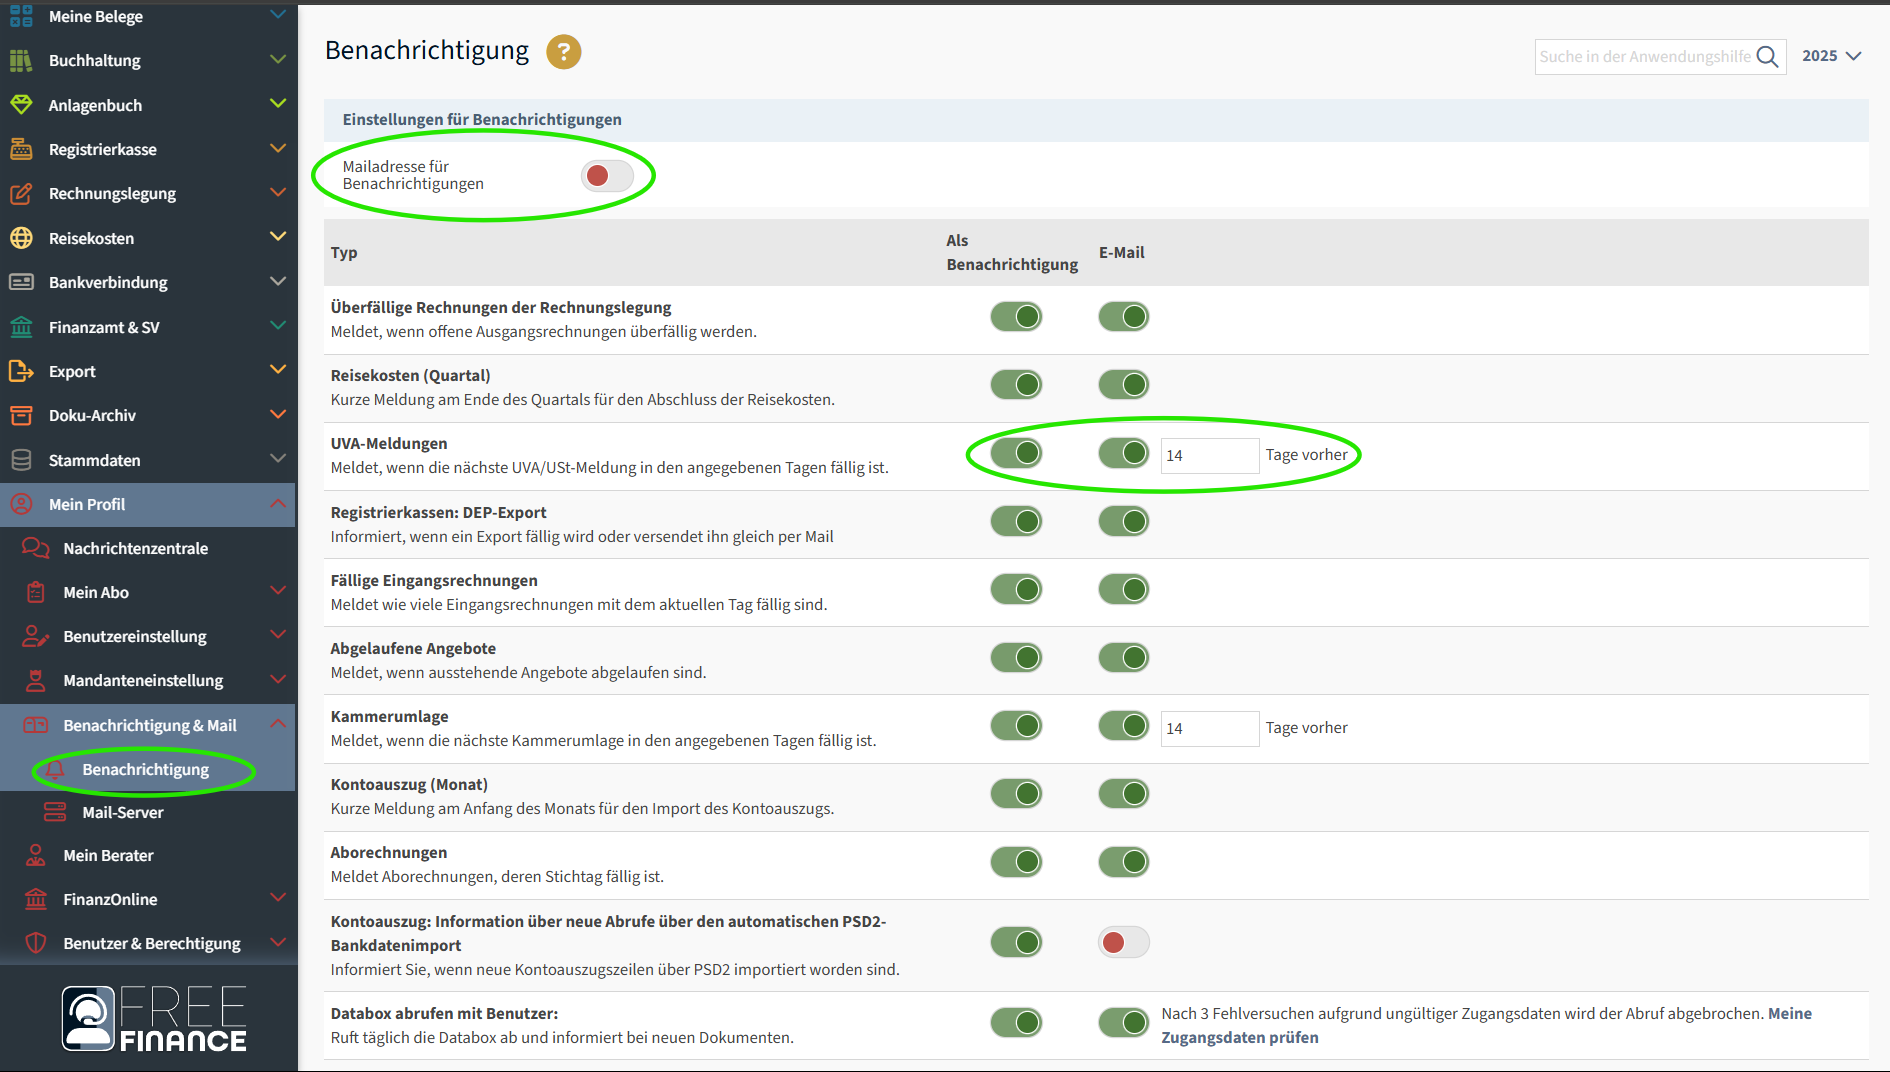The width and height of the screenshot is (1890, 1072).
Task: Turn on PSD2 Kontoauszug e-mail toggle
Action: click(1123, 942)
